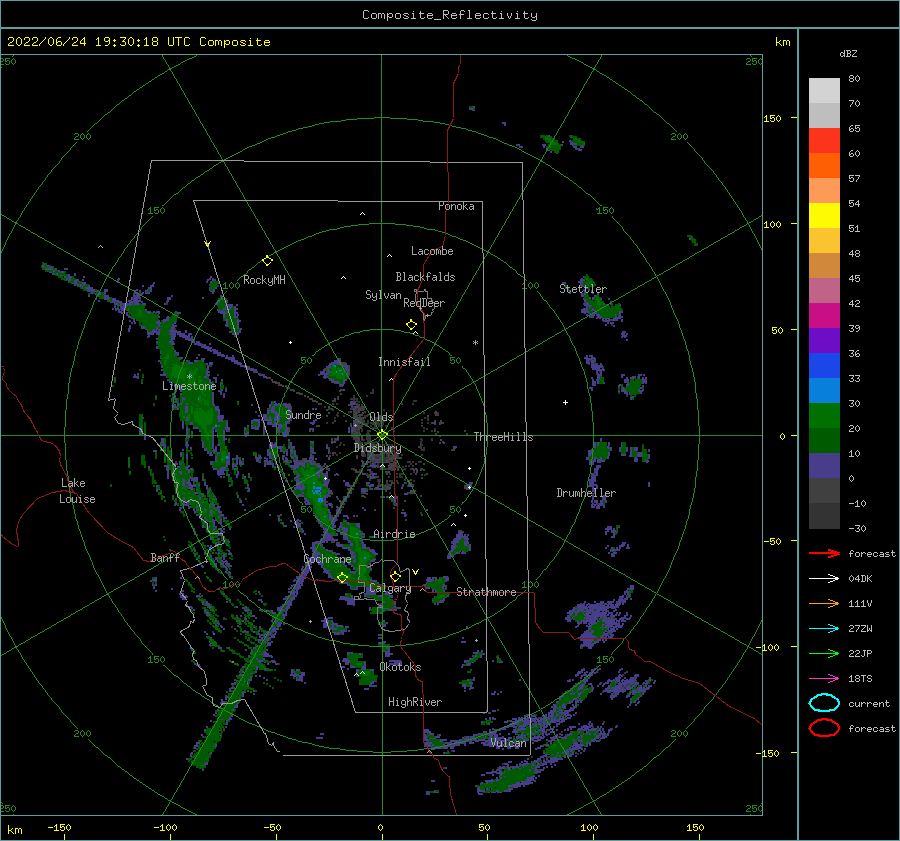Click the white plus marker east of ThreeHills
This screenshot has height=841, width=900.
(x=565, y=402)
